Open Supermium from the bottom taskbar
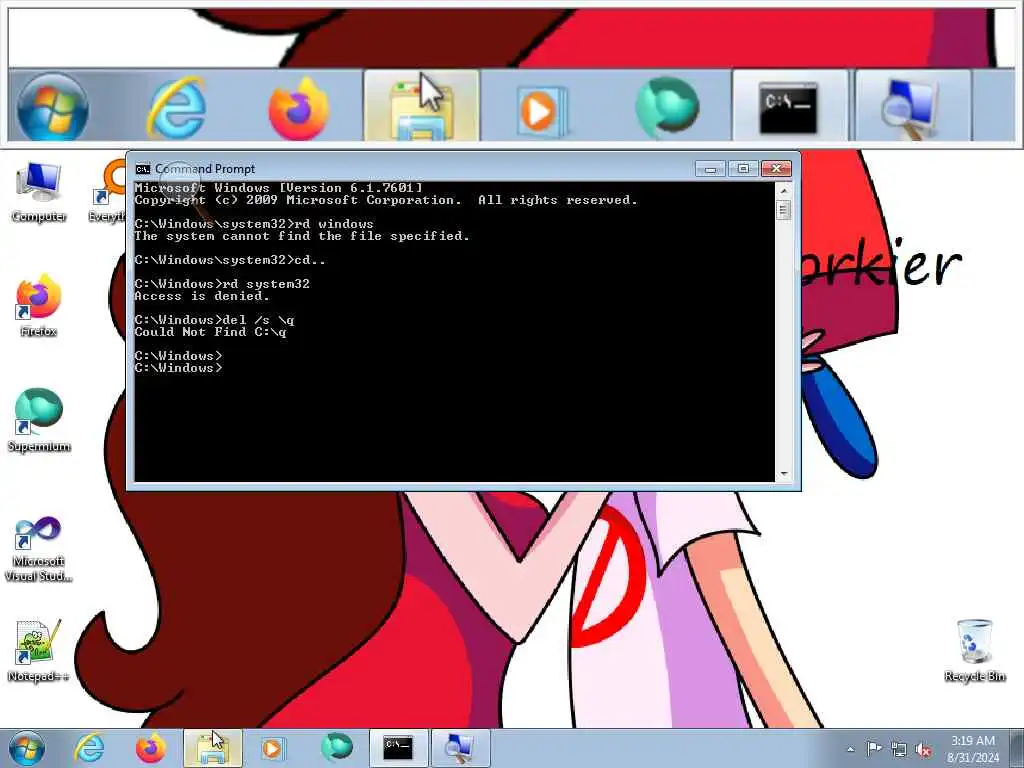This screenshot has height=768, width=1024. click(337, 747)
